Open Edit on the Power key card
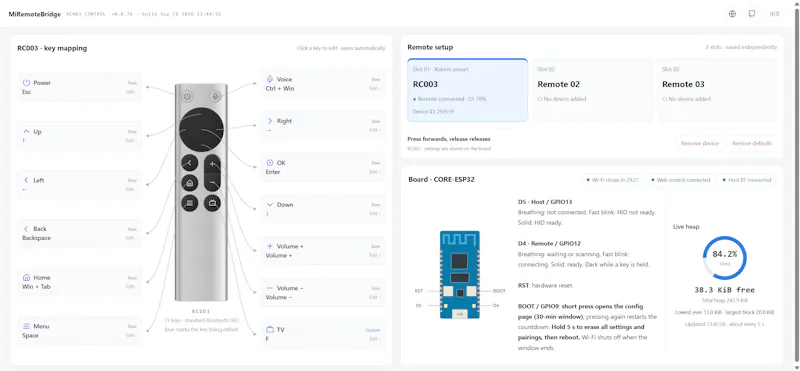 [132, 92]
